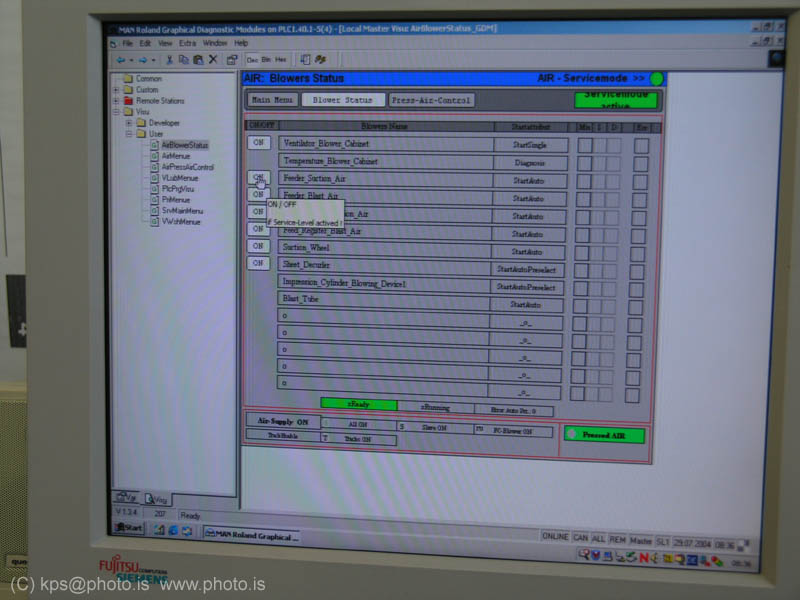Click the Main Menu button
Image resolution: width=800 pixels, height=600 pixels.
point(272,101)
